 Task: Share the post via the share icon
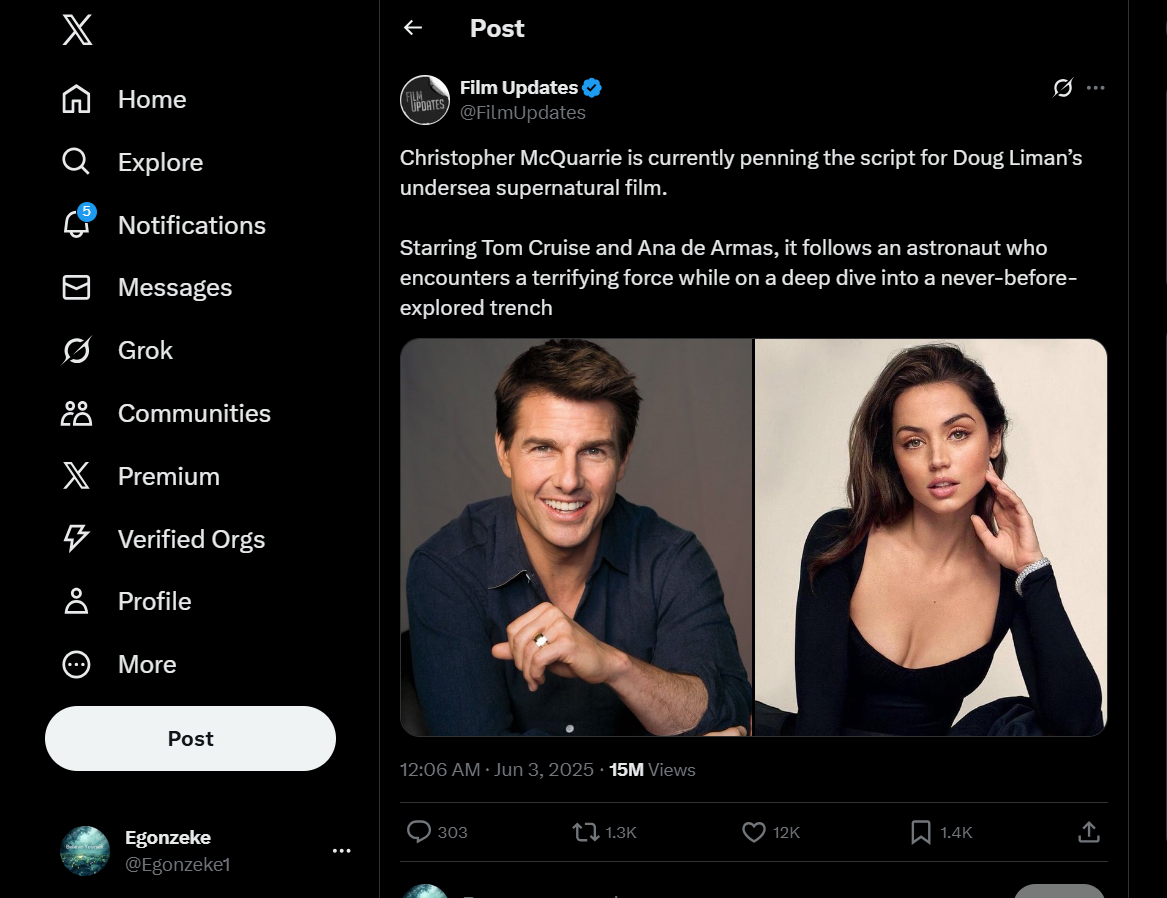1089,832
